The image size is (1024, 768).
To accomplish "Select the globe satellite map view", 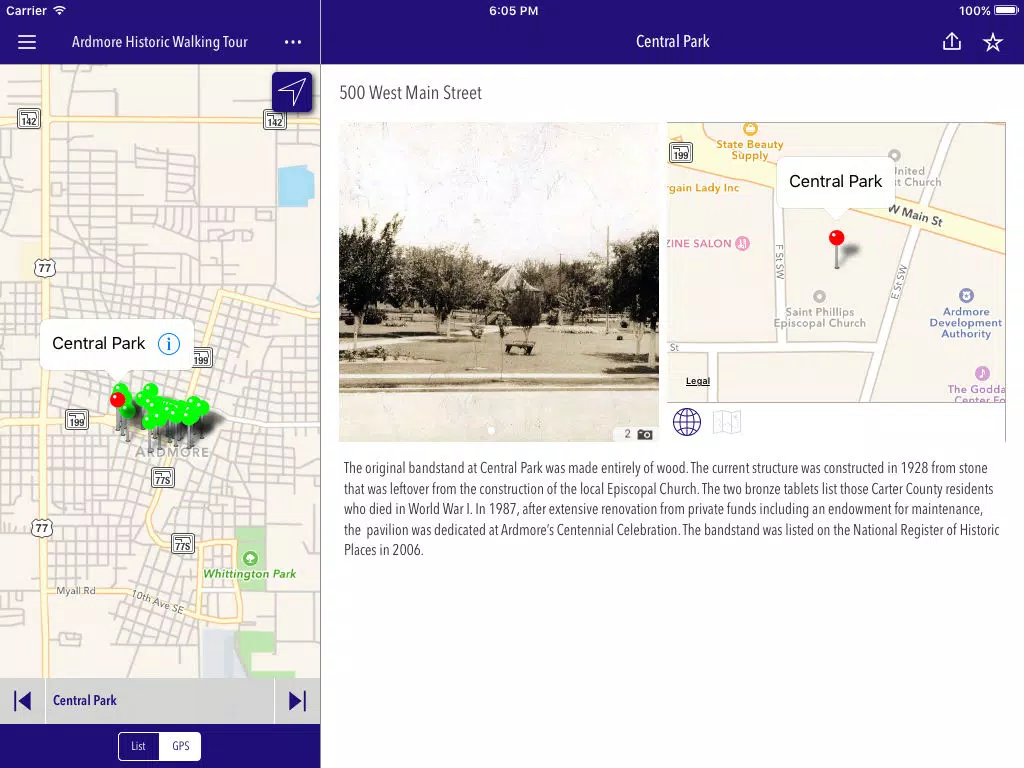I will [x=687, y=422].
